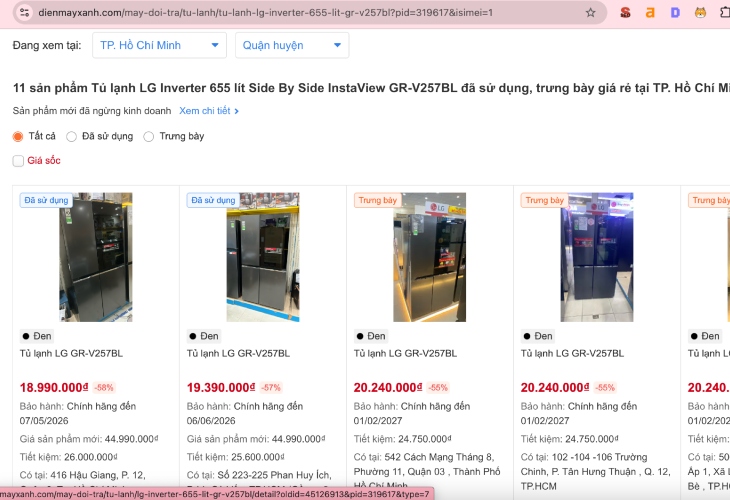Click the -57% discount badge
730x500 pixels.
pos(271,387)
